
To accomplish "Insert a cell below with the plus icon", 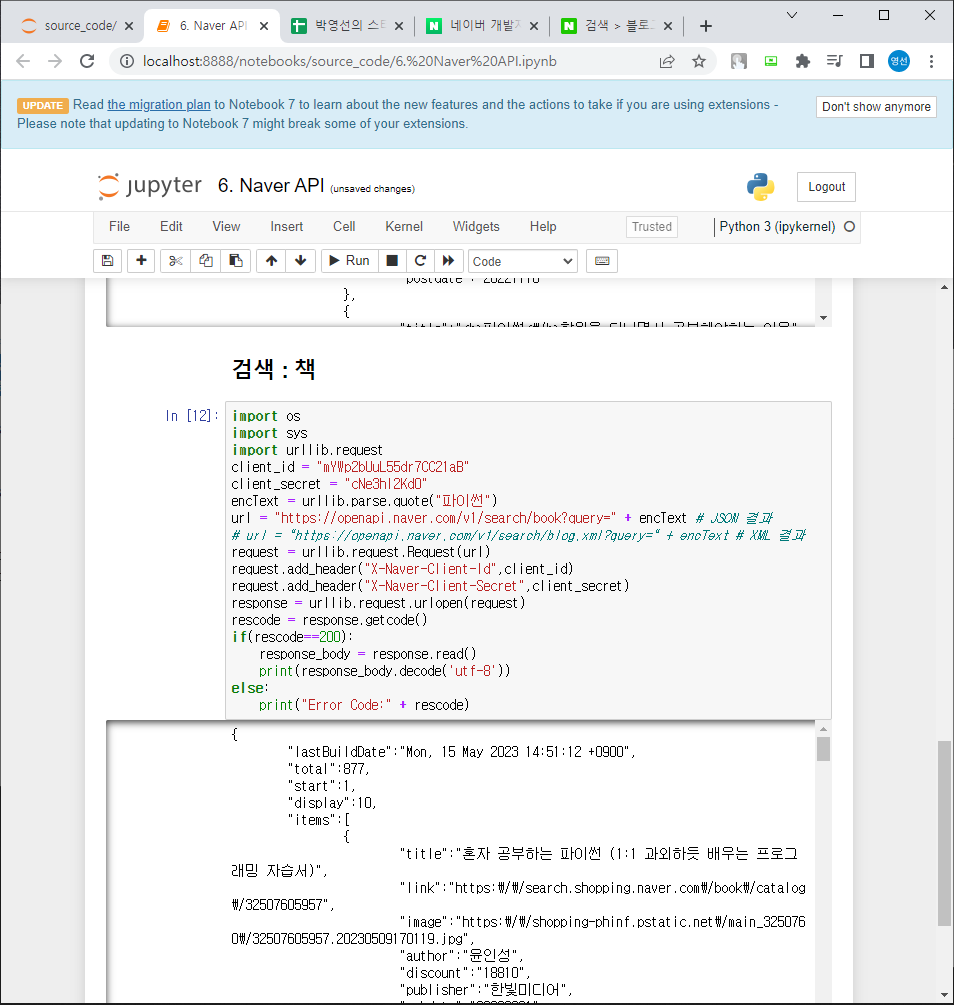I will [x=141, y=261].
